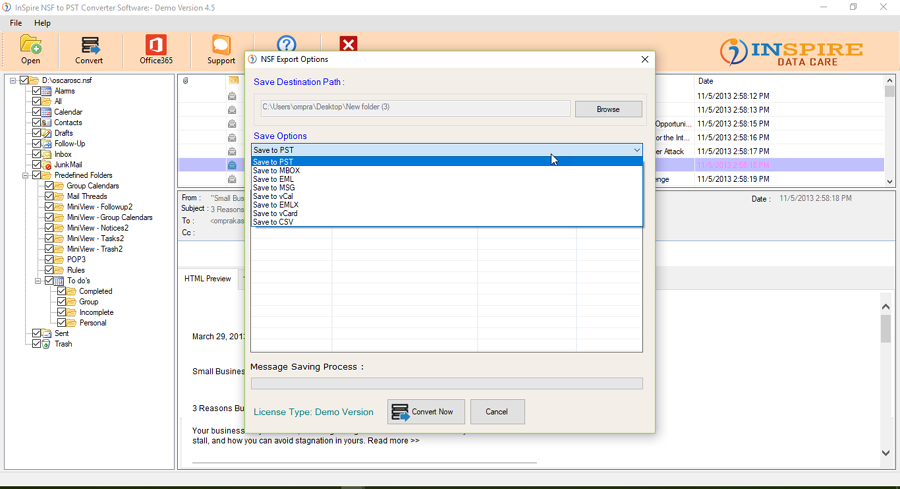
Task: Uncheck the Sent folder checkbox
Action: 37,333
